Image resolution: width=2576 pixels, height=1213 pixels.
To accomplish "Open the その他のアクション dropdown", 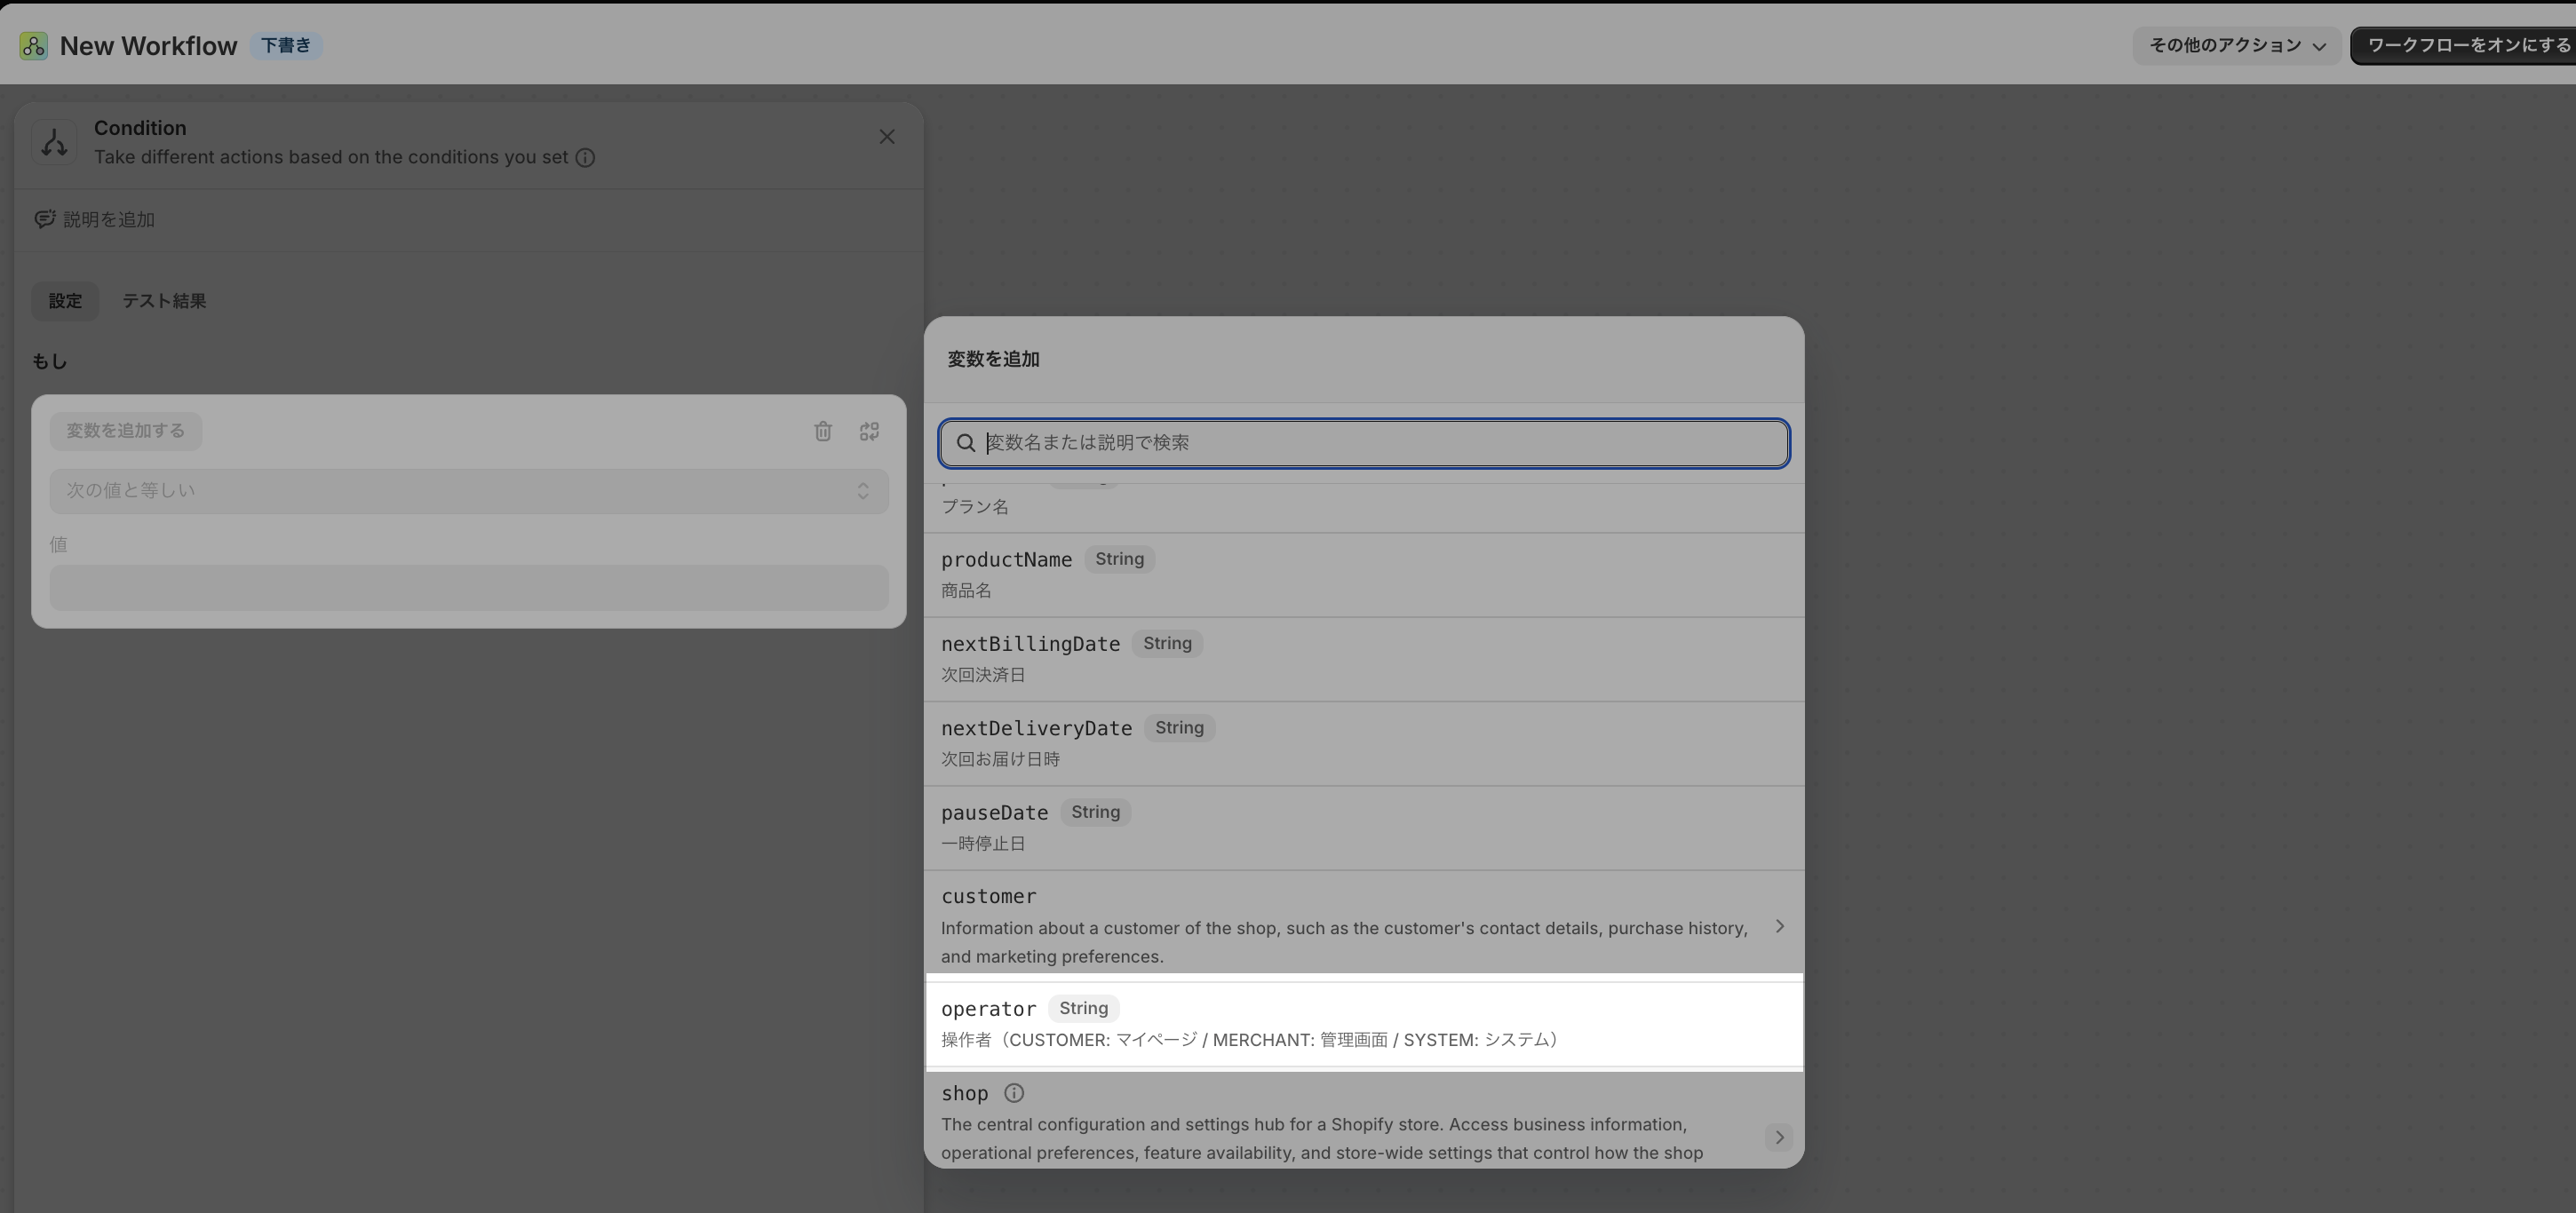I will [2236, 46].
